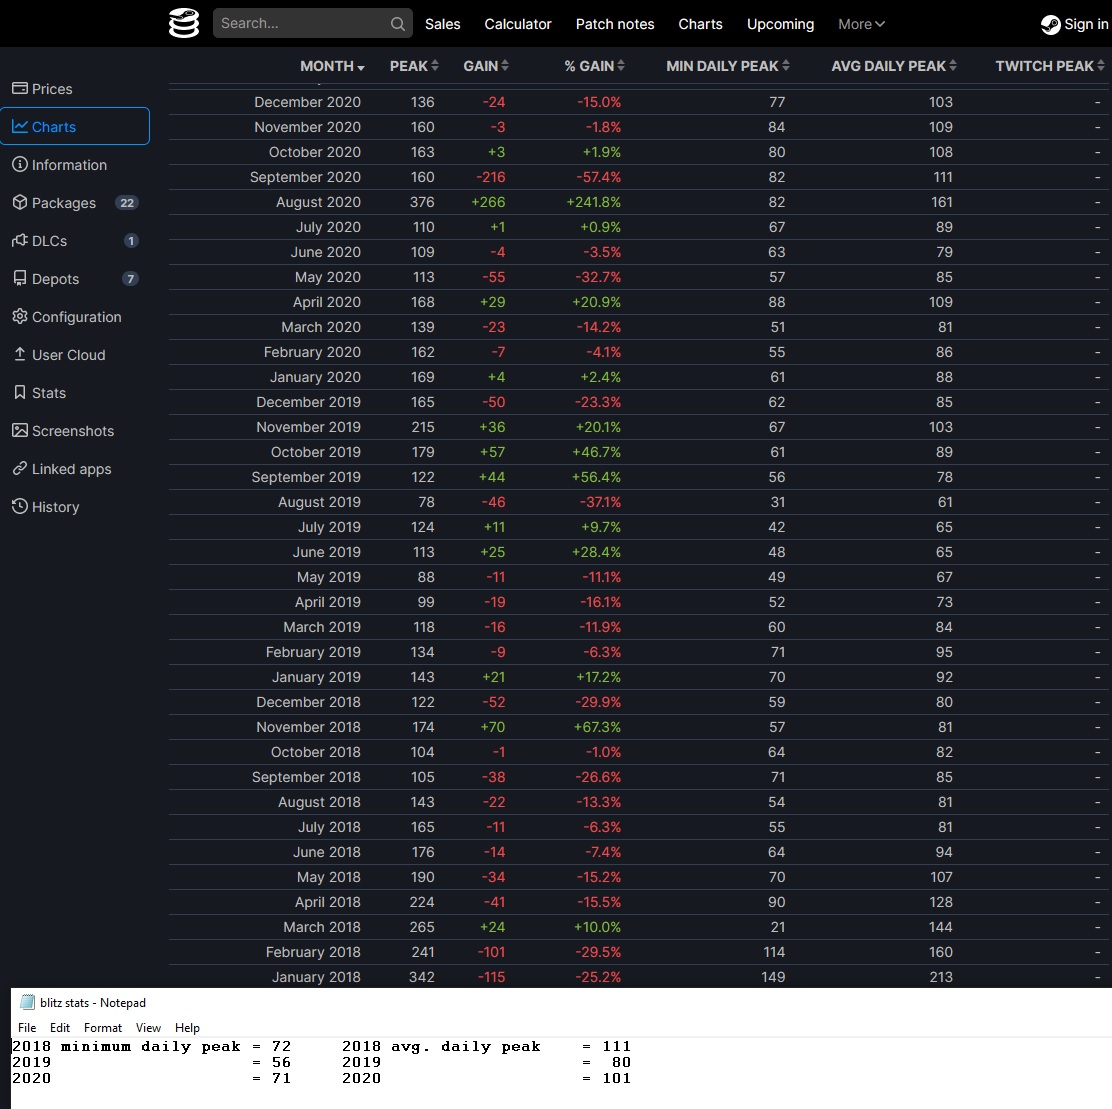1112x1109 pixels.
Task: Click the User Cloud upload icon
Action: (20, 355)
